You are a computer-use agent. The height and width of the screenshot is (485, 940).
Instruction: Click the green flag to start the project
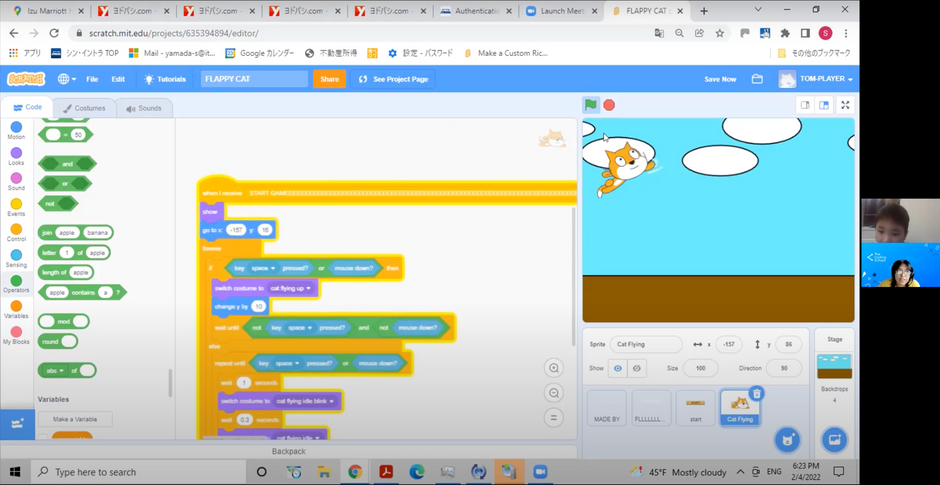590,105
